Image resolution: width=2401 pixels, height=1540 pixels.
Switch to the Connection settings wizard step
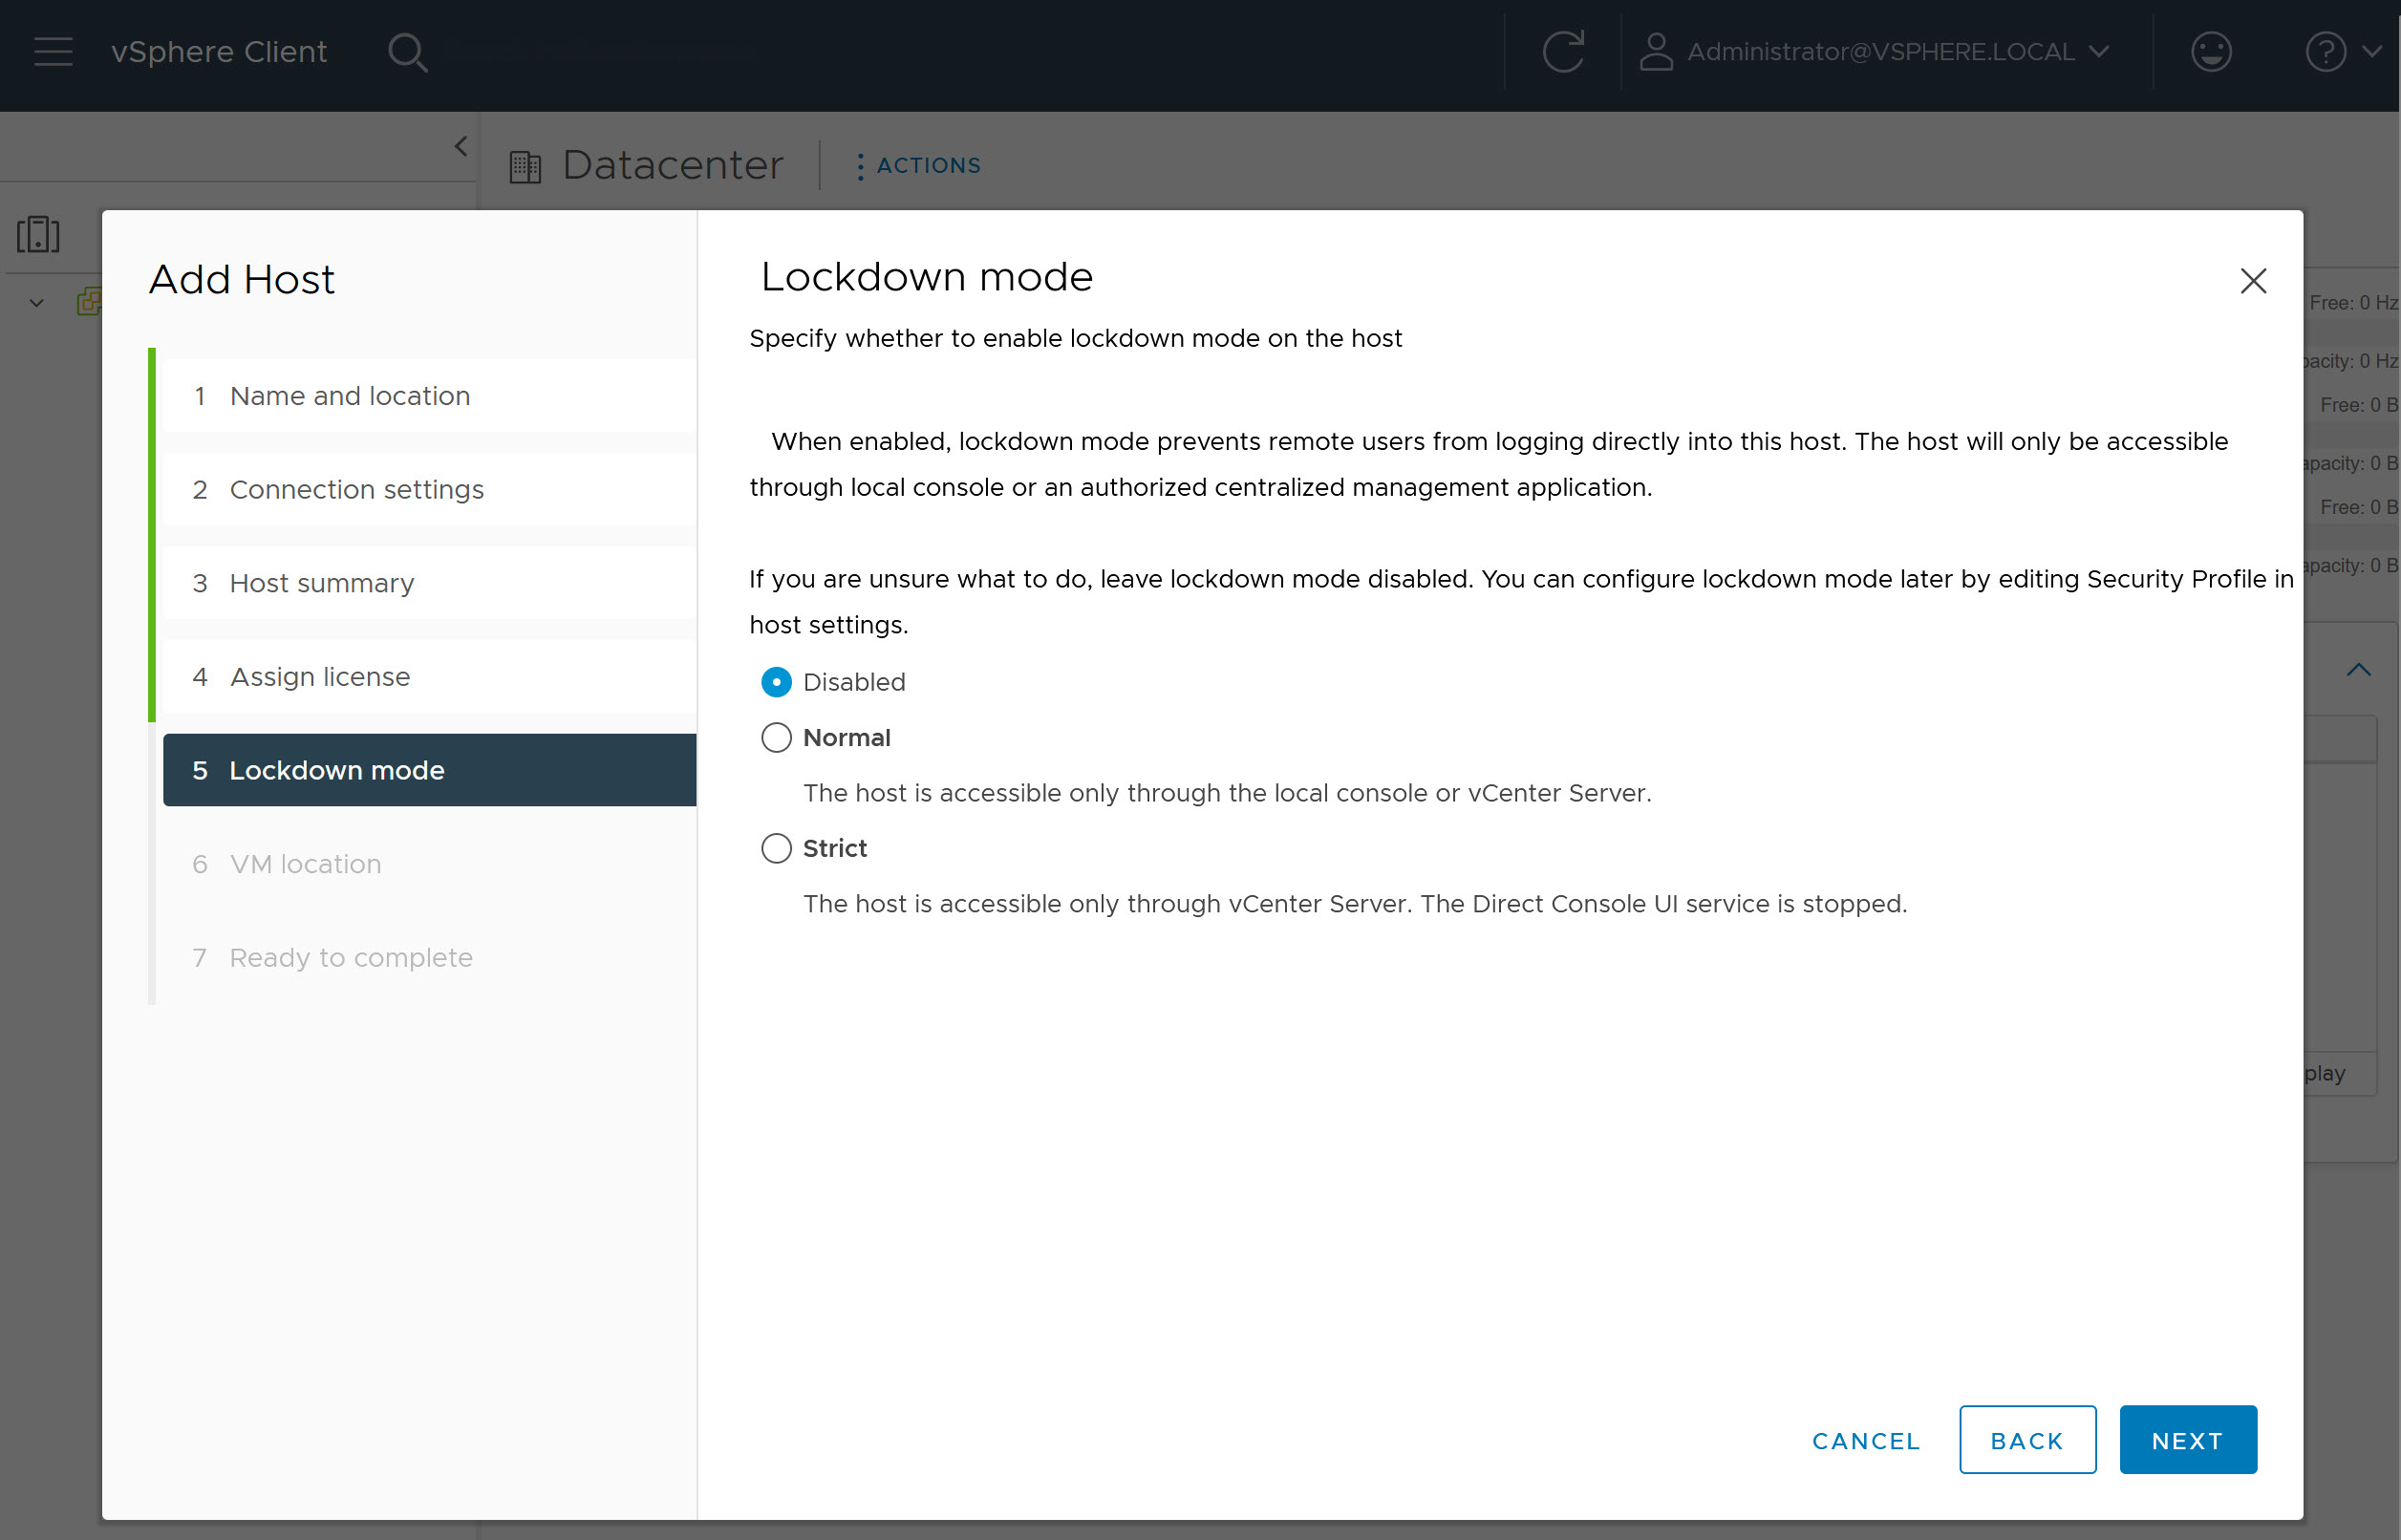(356, 490)
